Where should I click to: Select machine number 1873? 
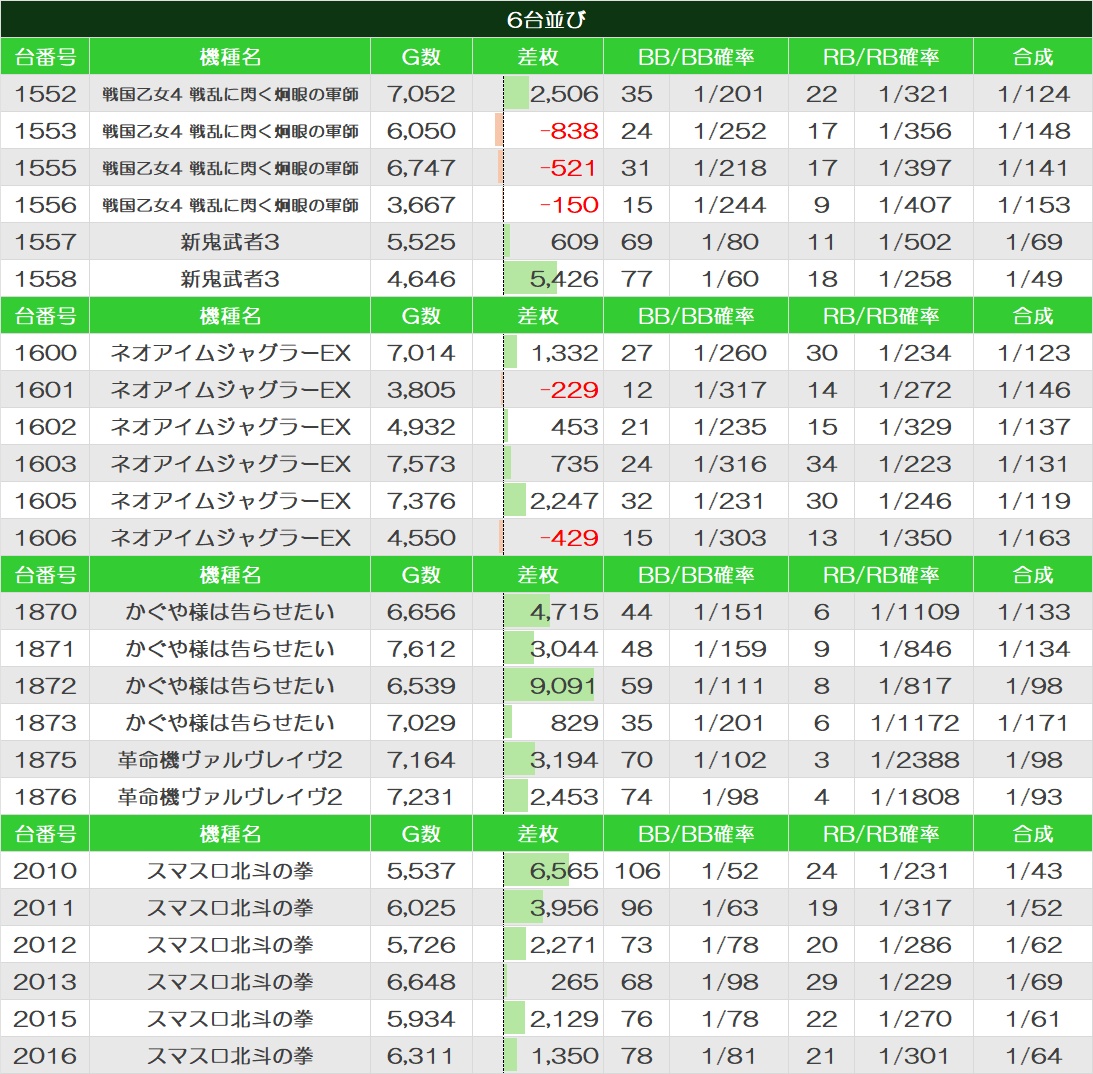[45, 723]
